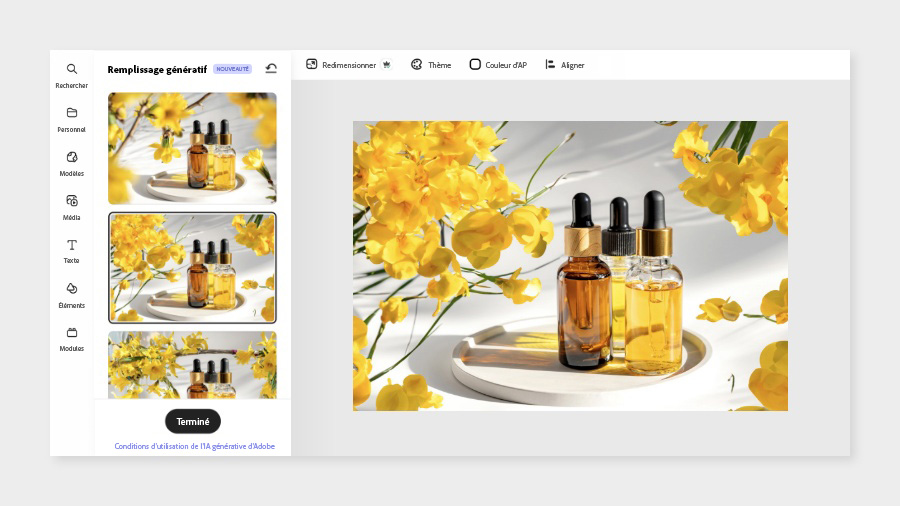Open the Personnel folder icon
900x506 pixels.
72,112
